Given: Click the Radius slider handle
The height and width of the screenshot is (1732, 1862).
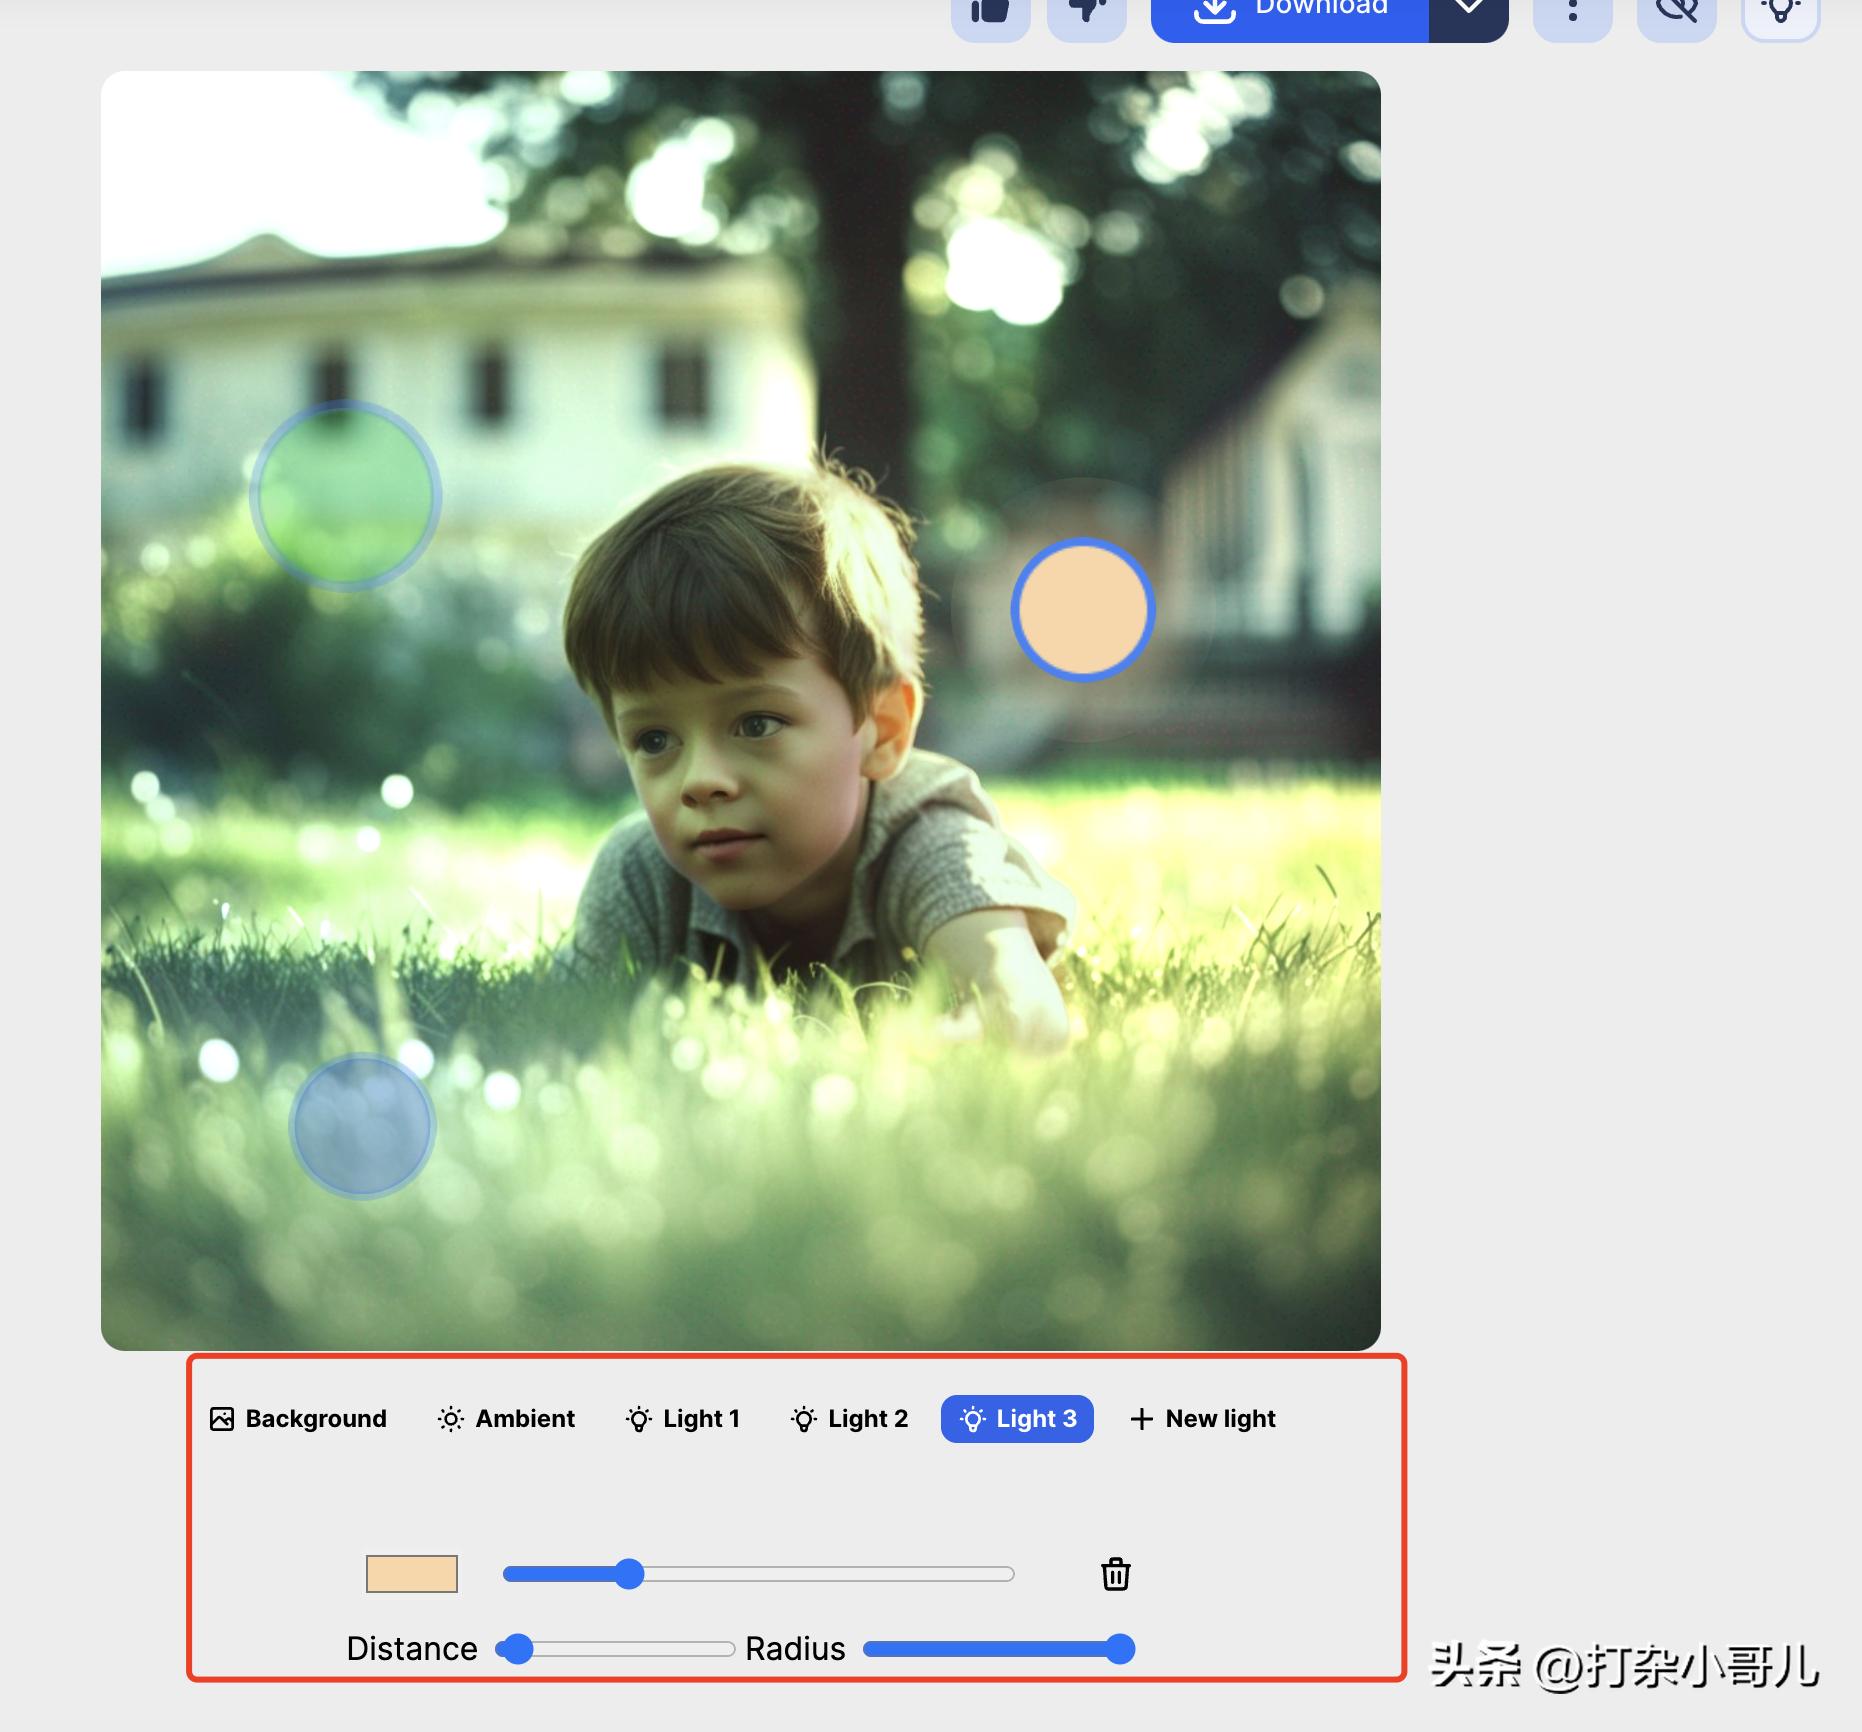Looking at the screenshot, I should pos(1120,1649).
